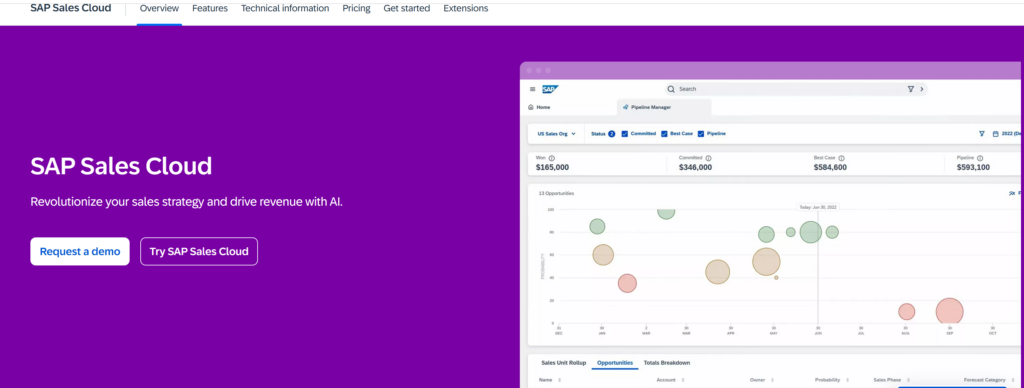
Task: Click the icon right of 13 Opportunities
Action: pyautogui.click(x=1012, y=193)
